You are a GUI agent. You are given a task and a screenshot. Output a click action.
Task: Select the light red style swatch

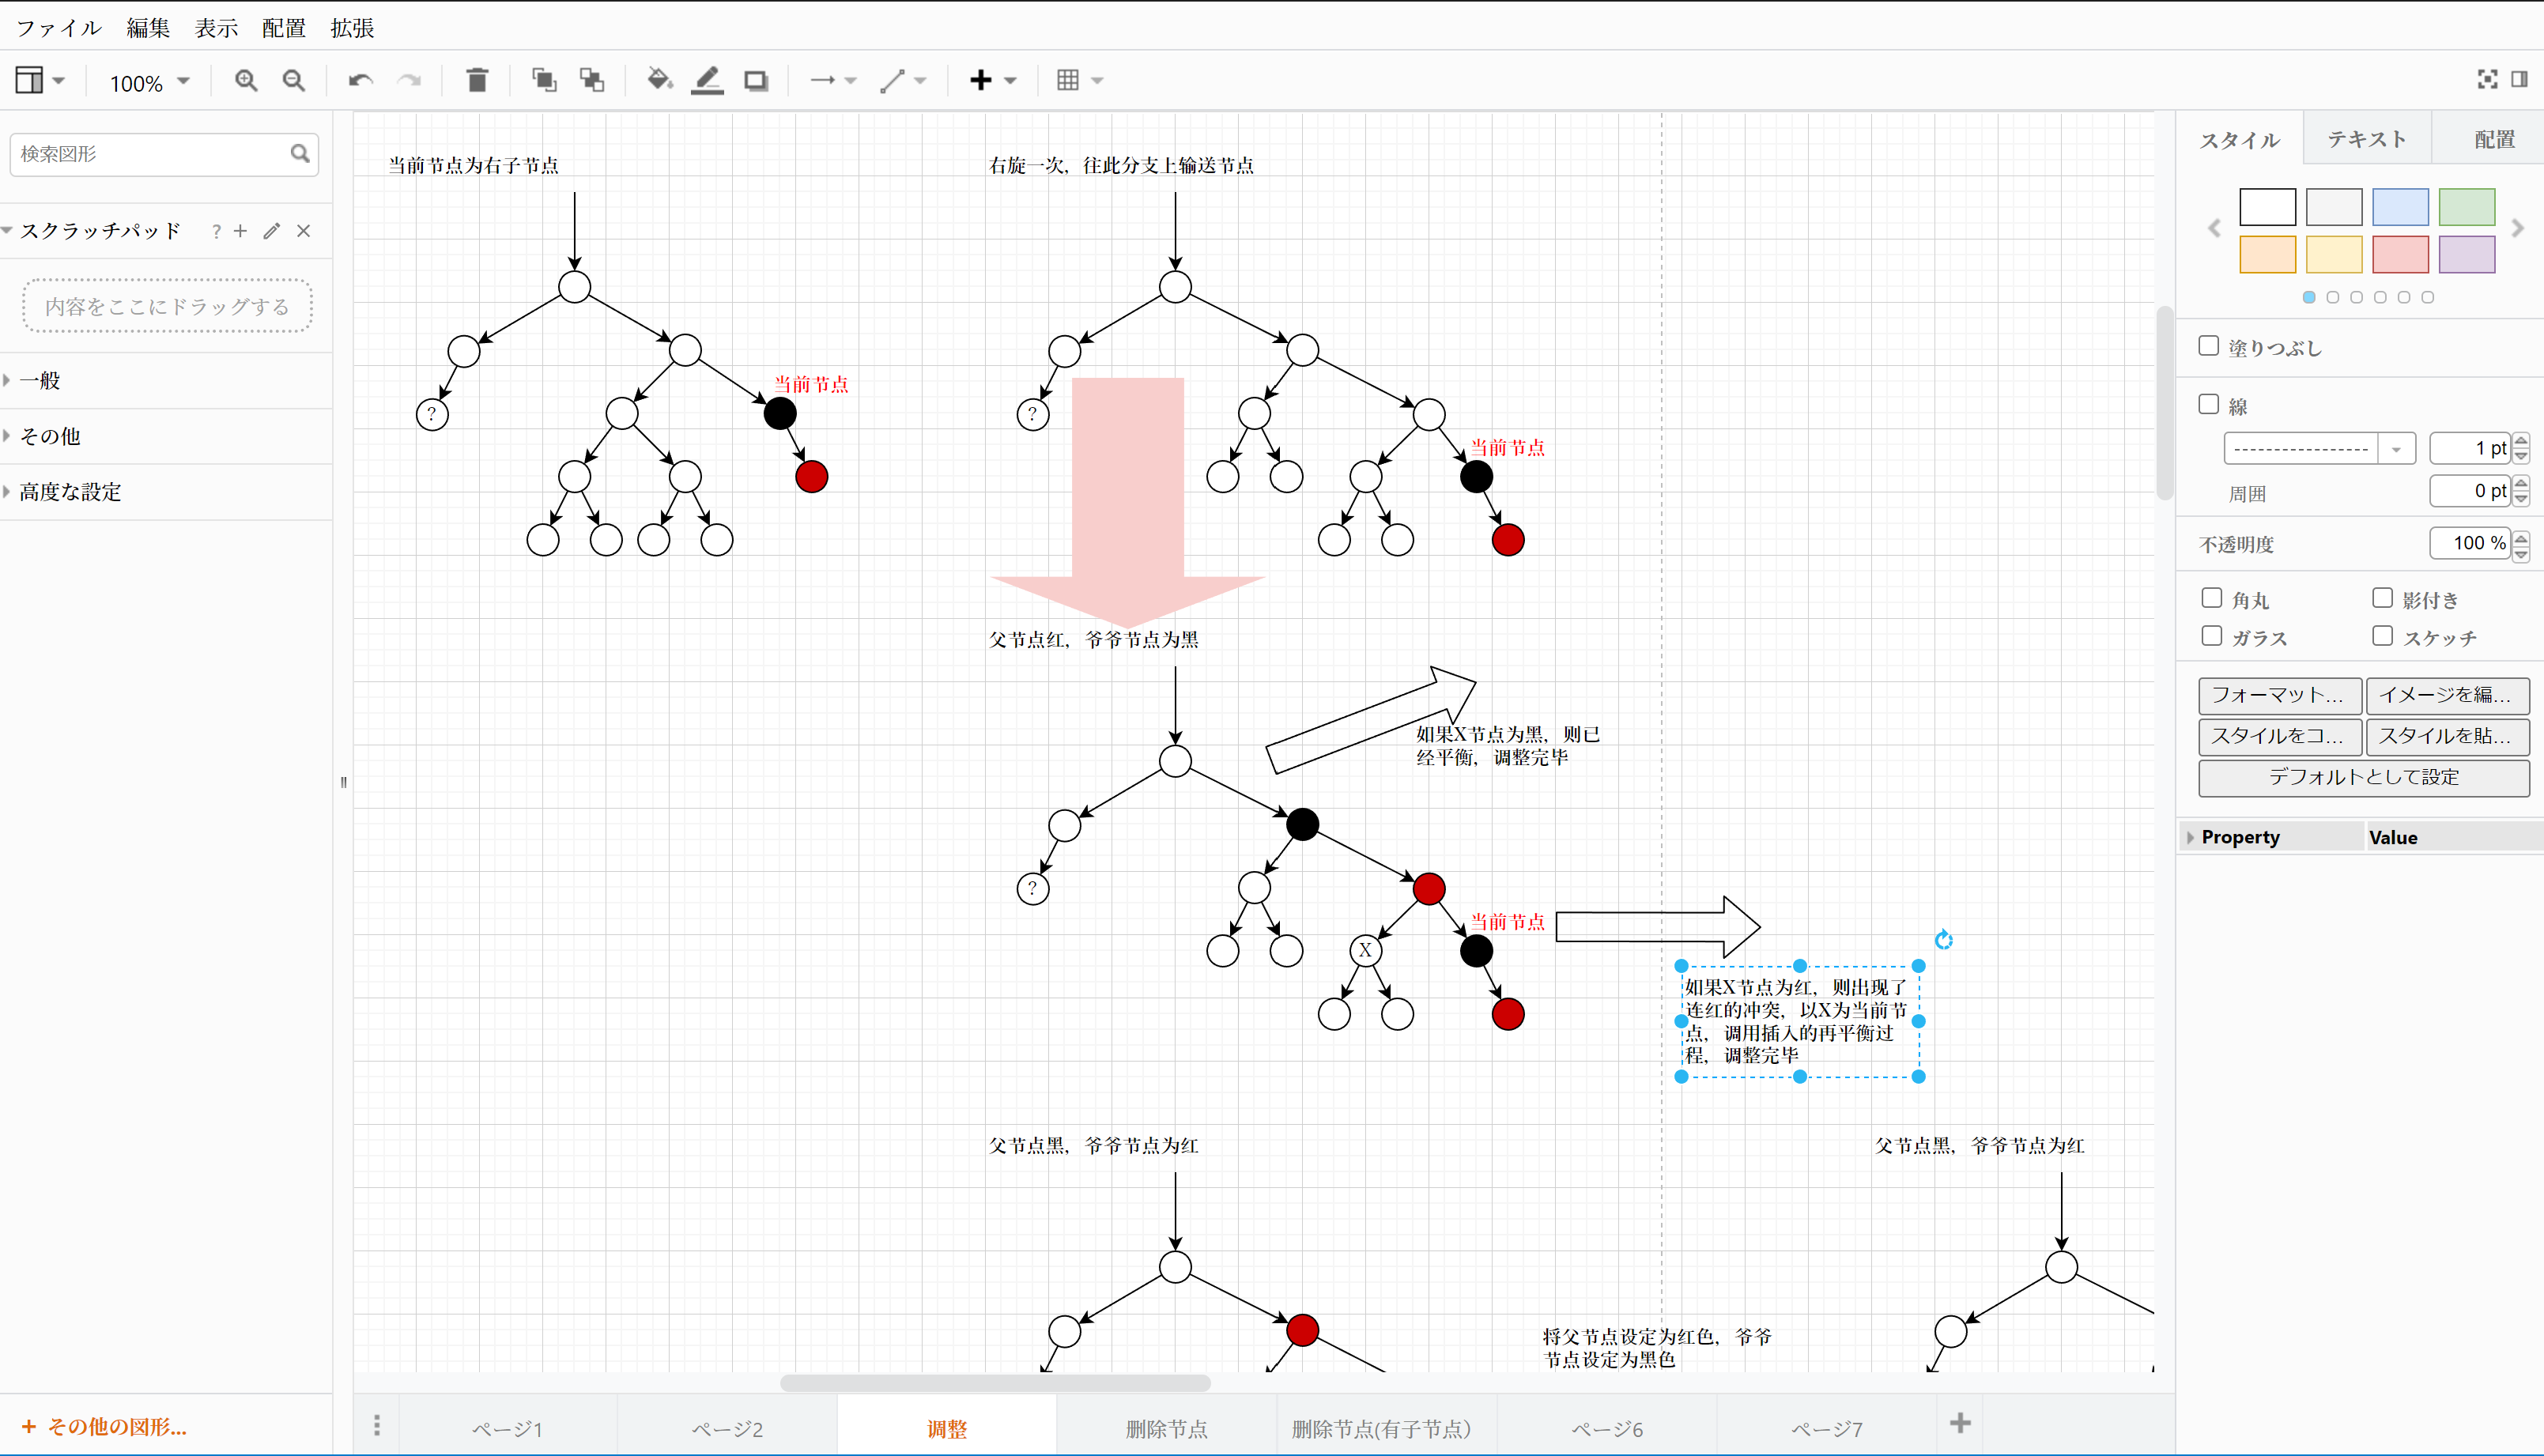point(2400,254)
